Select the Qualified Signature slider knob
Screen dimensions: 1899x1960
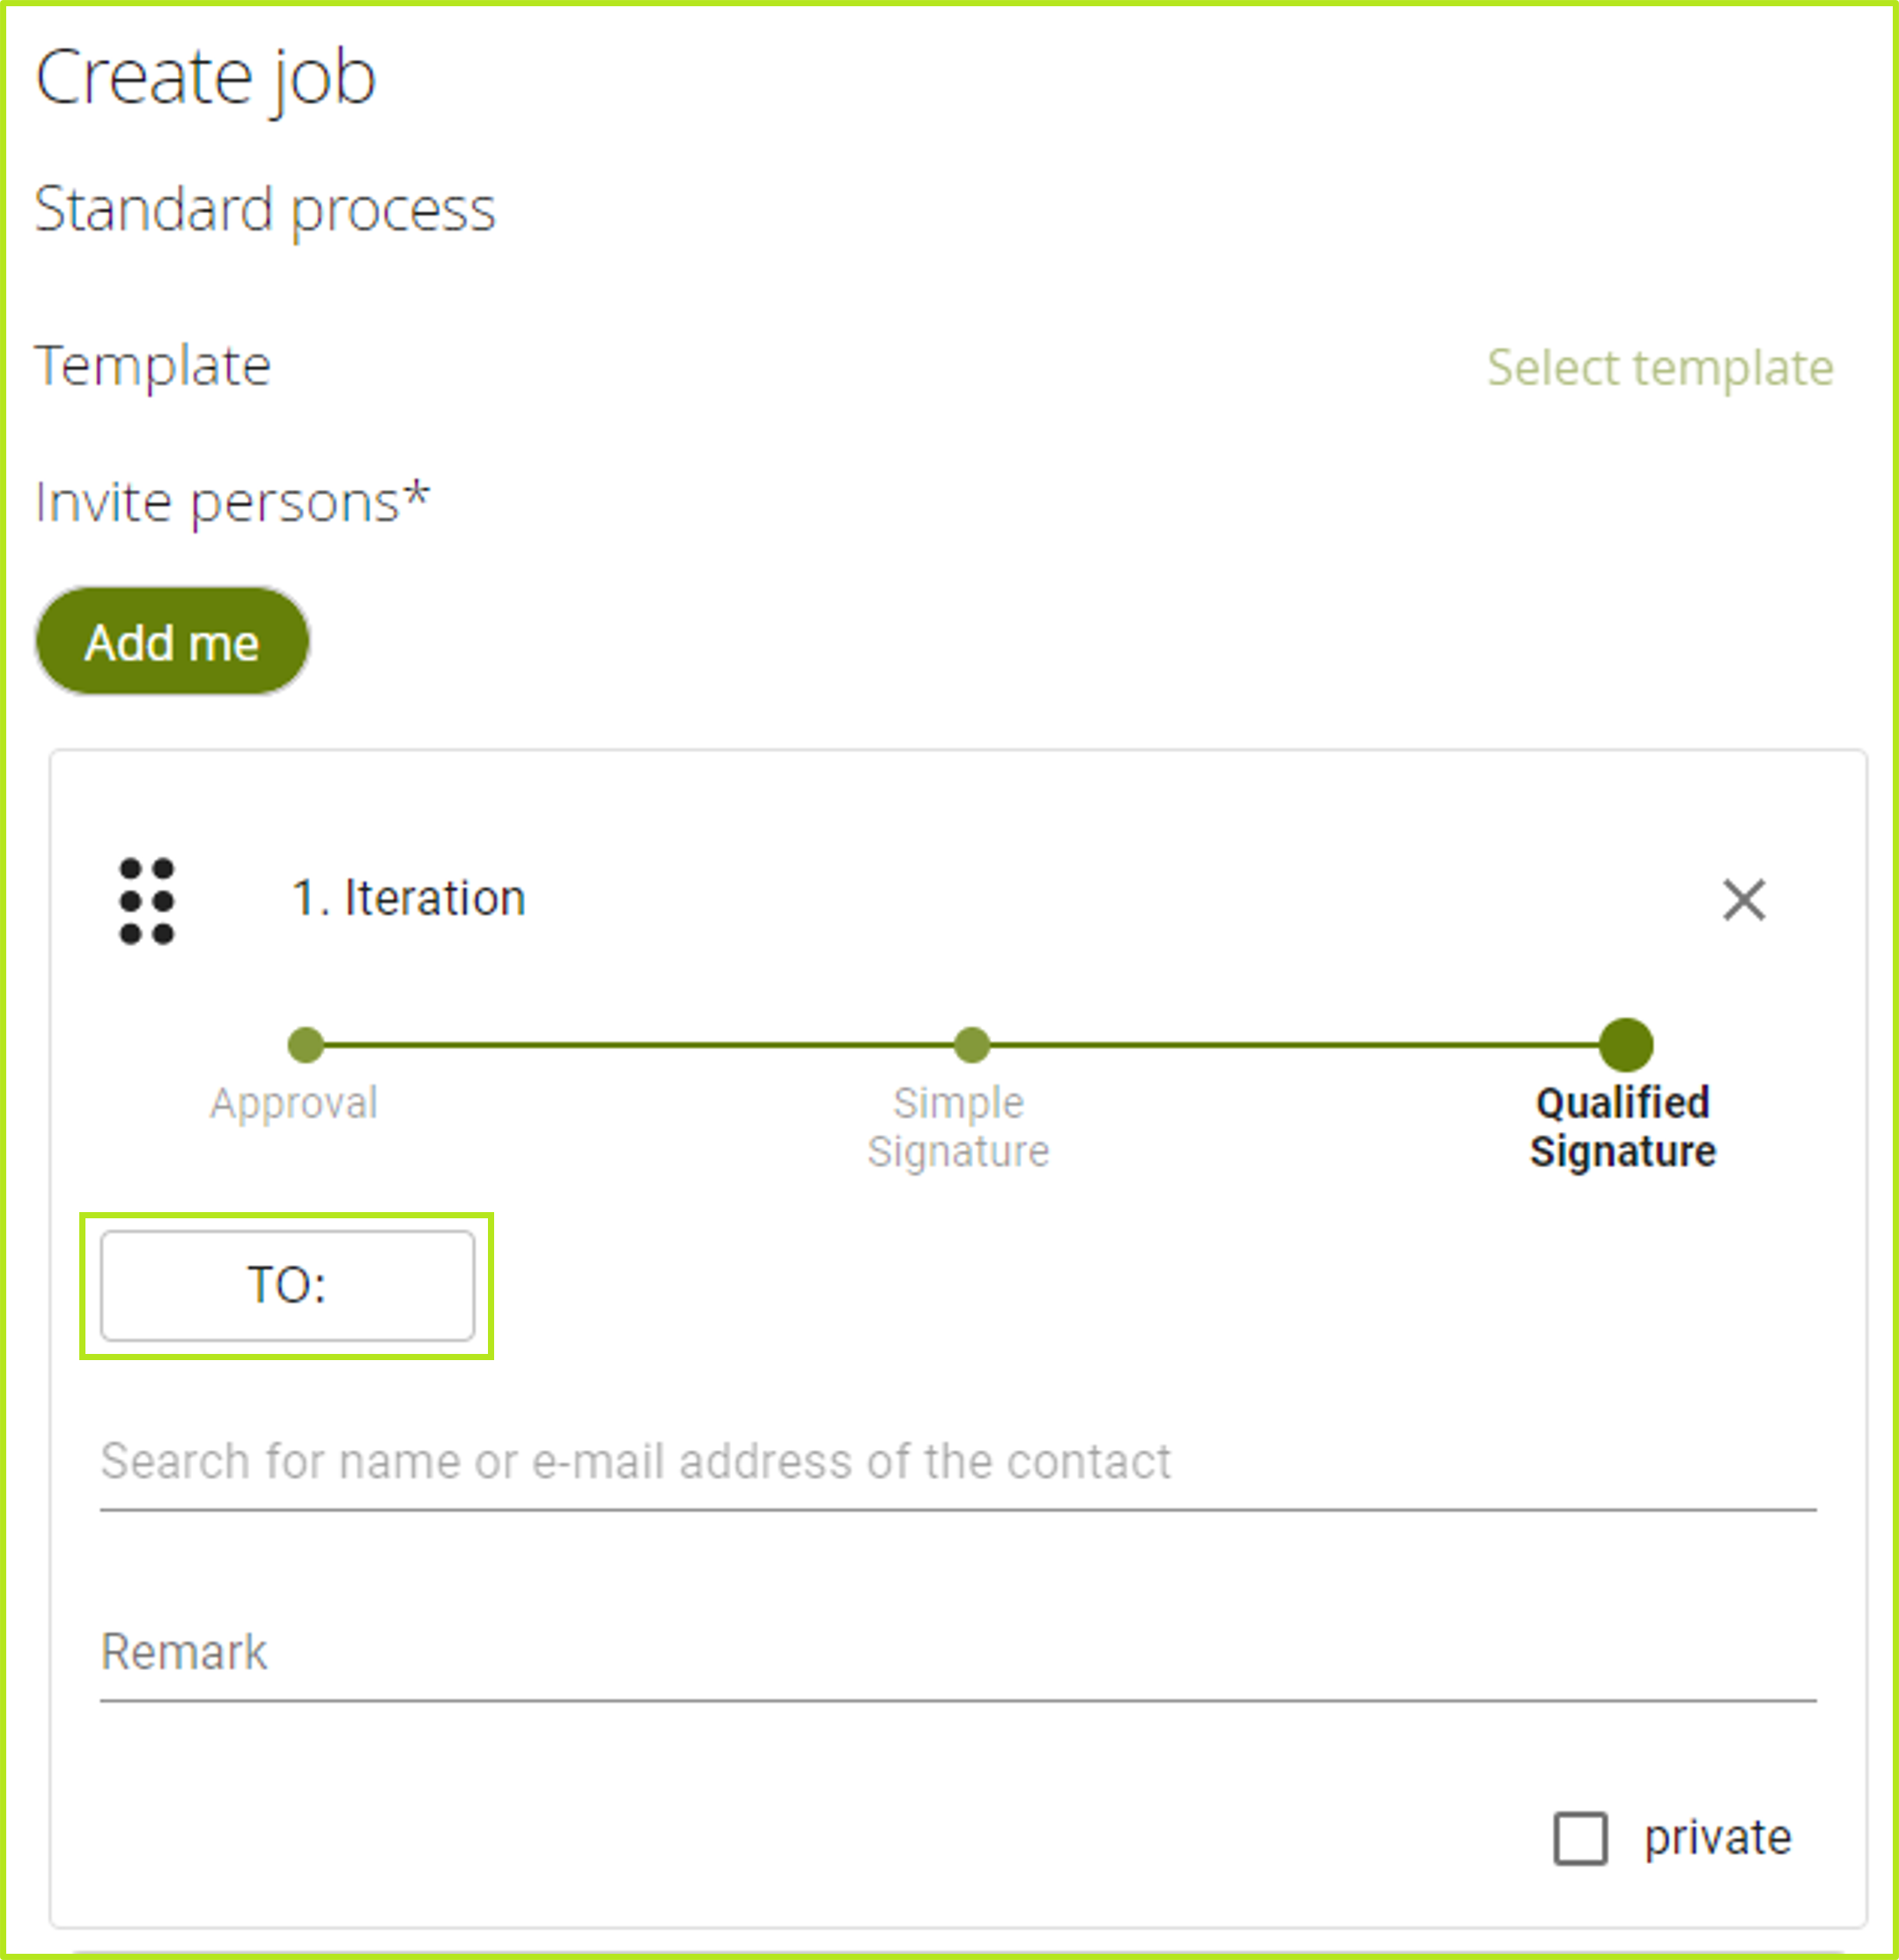[x=1625, y=1045]
